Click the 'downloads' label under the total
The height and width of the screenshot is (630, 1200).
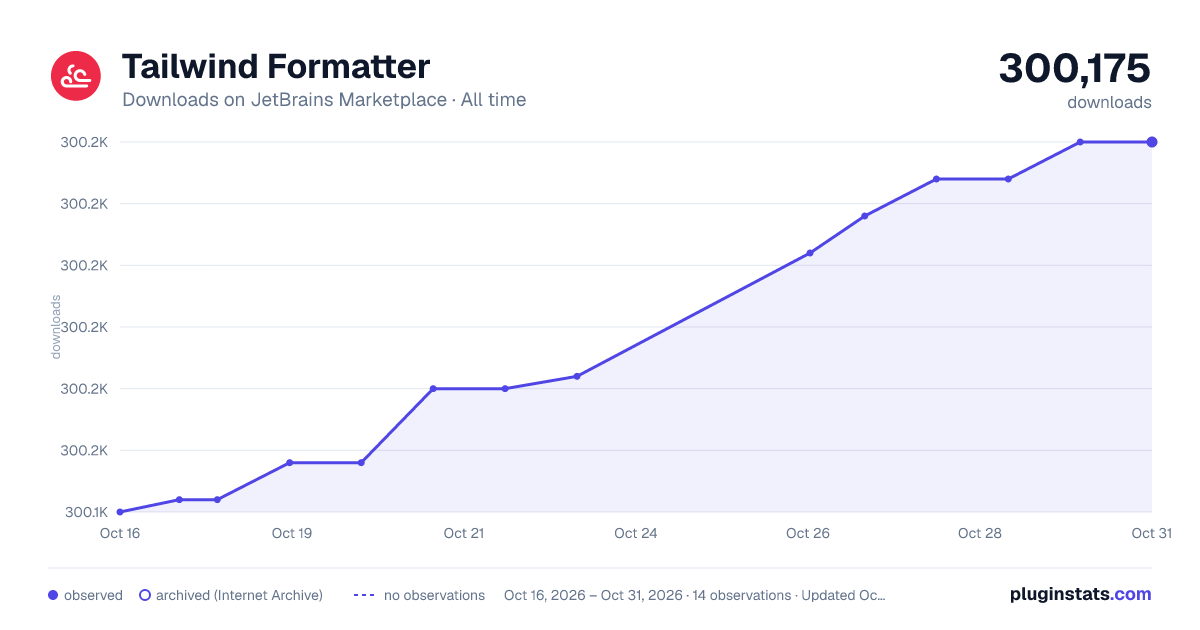click(1109, 102)
